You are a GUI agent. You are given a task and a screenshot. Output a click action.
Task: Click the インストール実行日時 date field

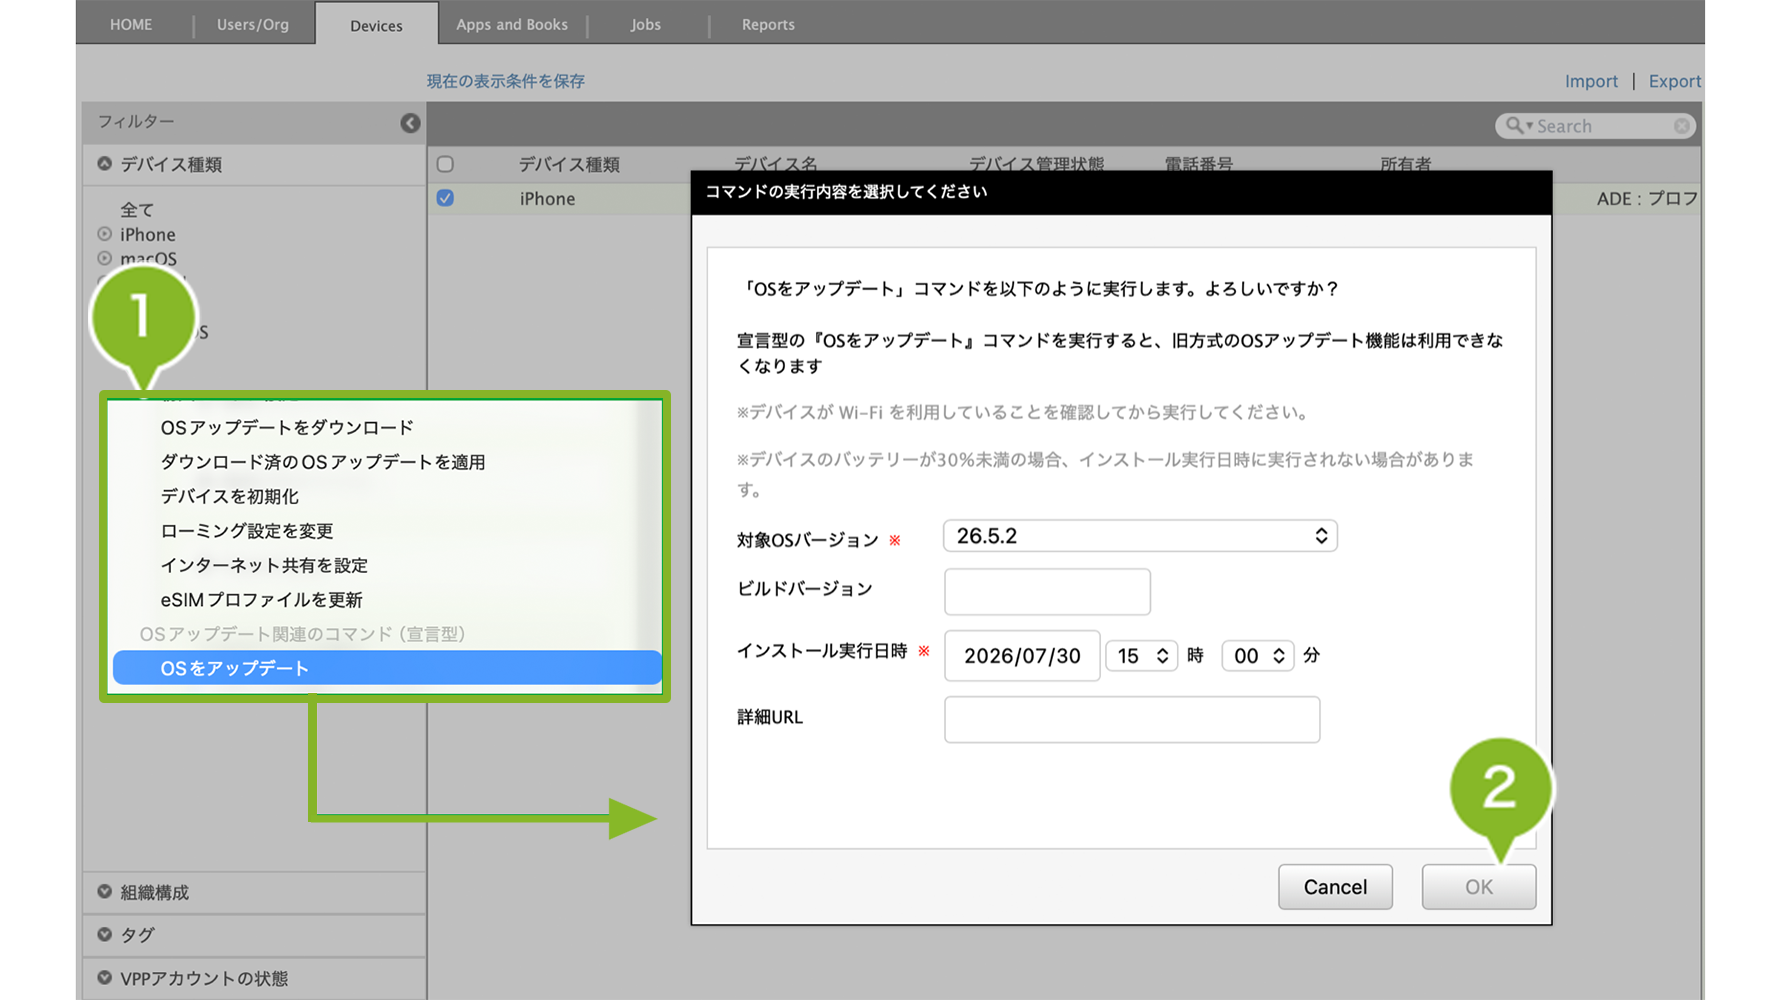point(1022,656)
